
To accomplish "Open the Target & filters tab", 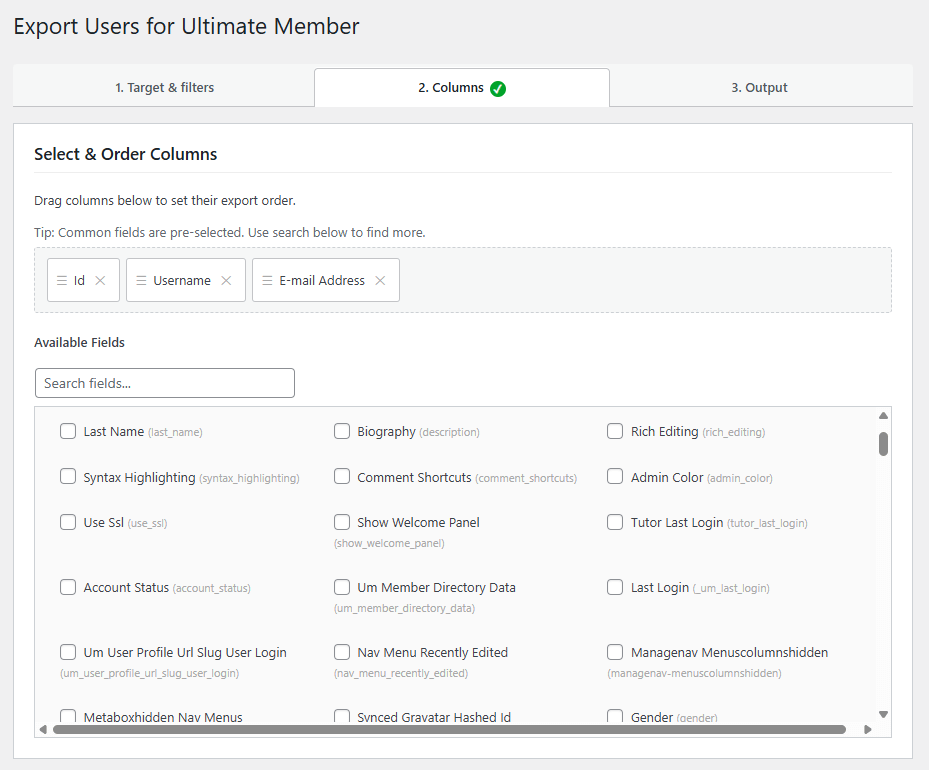I will click(x=164, y=88).
